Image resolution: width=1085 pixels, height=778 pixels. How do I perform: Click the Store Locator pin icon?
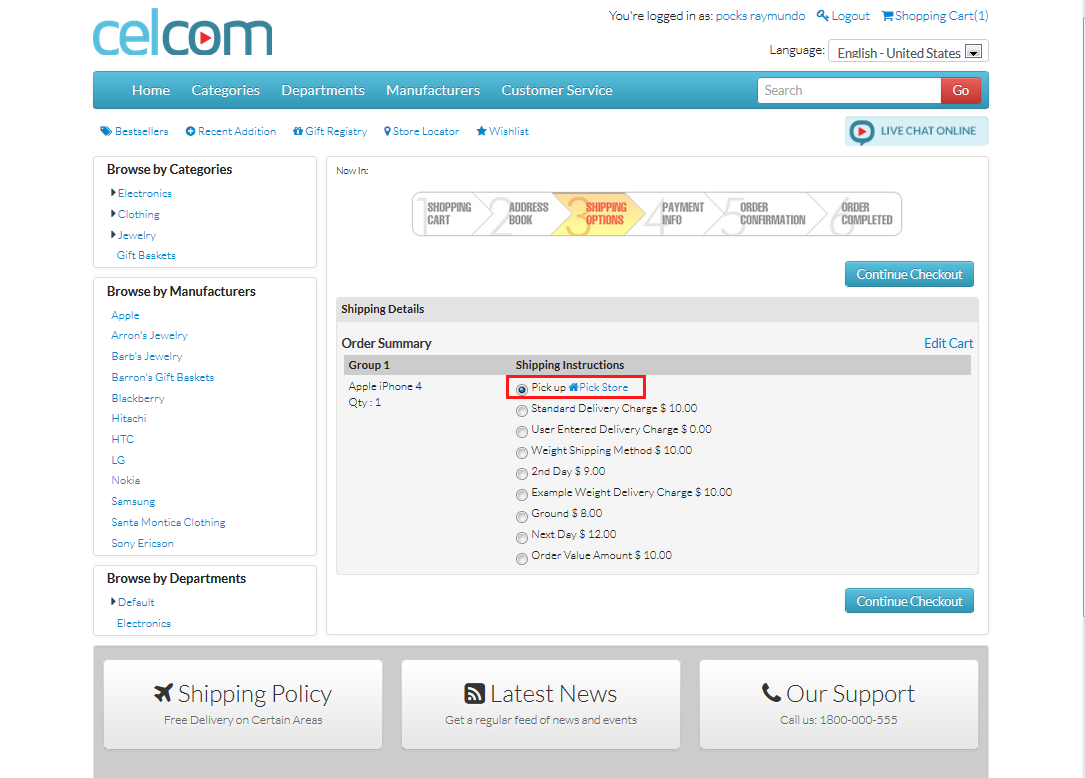tap(387, 132)
